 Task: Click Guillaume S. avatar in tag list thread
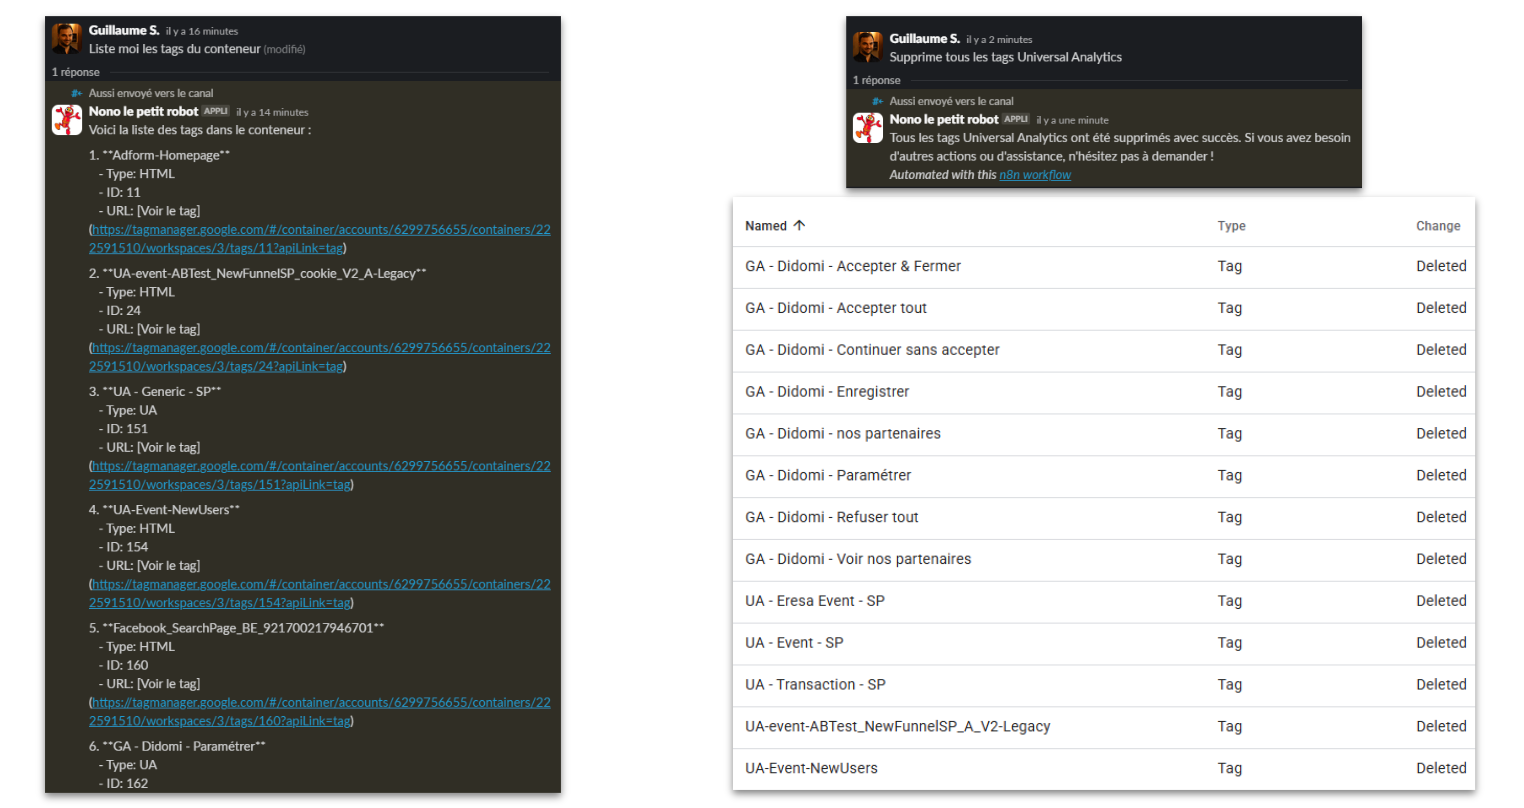point(67,39)
